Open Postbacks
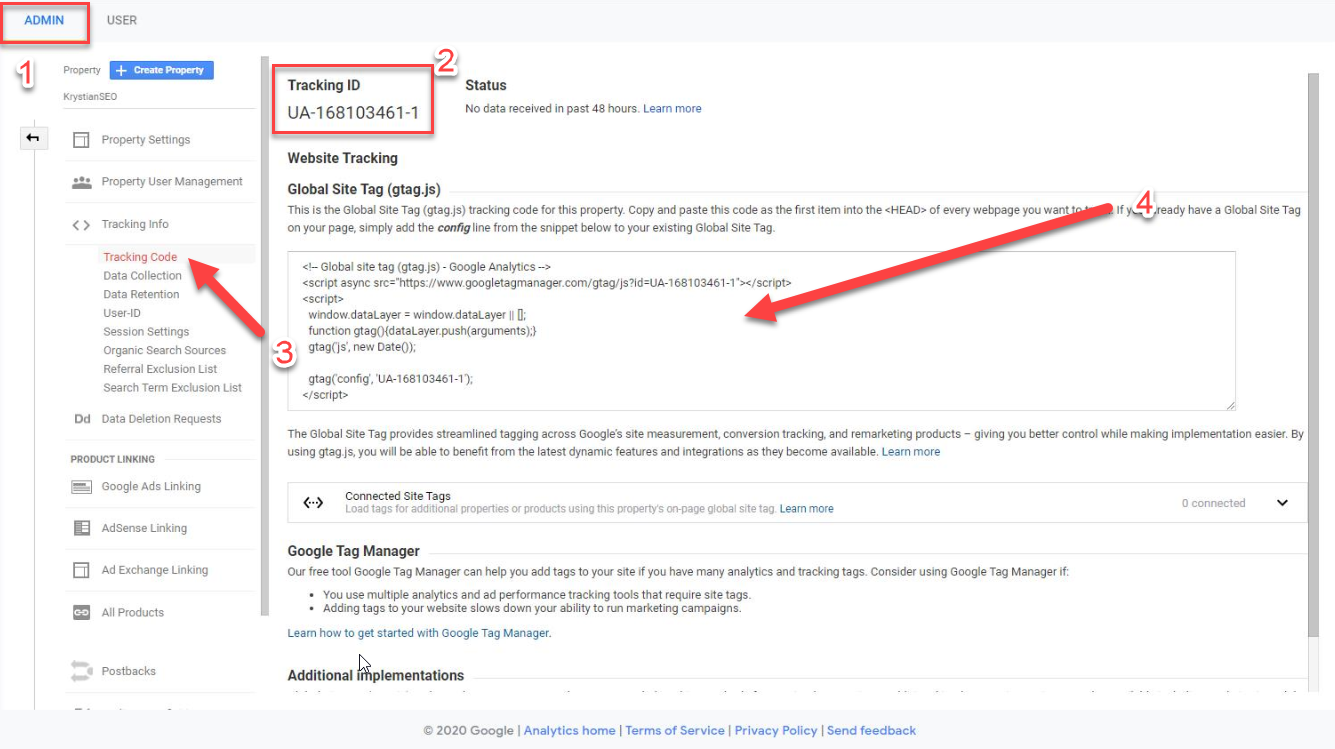 tap(129, 671)
